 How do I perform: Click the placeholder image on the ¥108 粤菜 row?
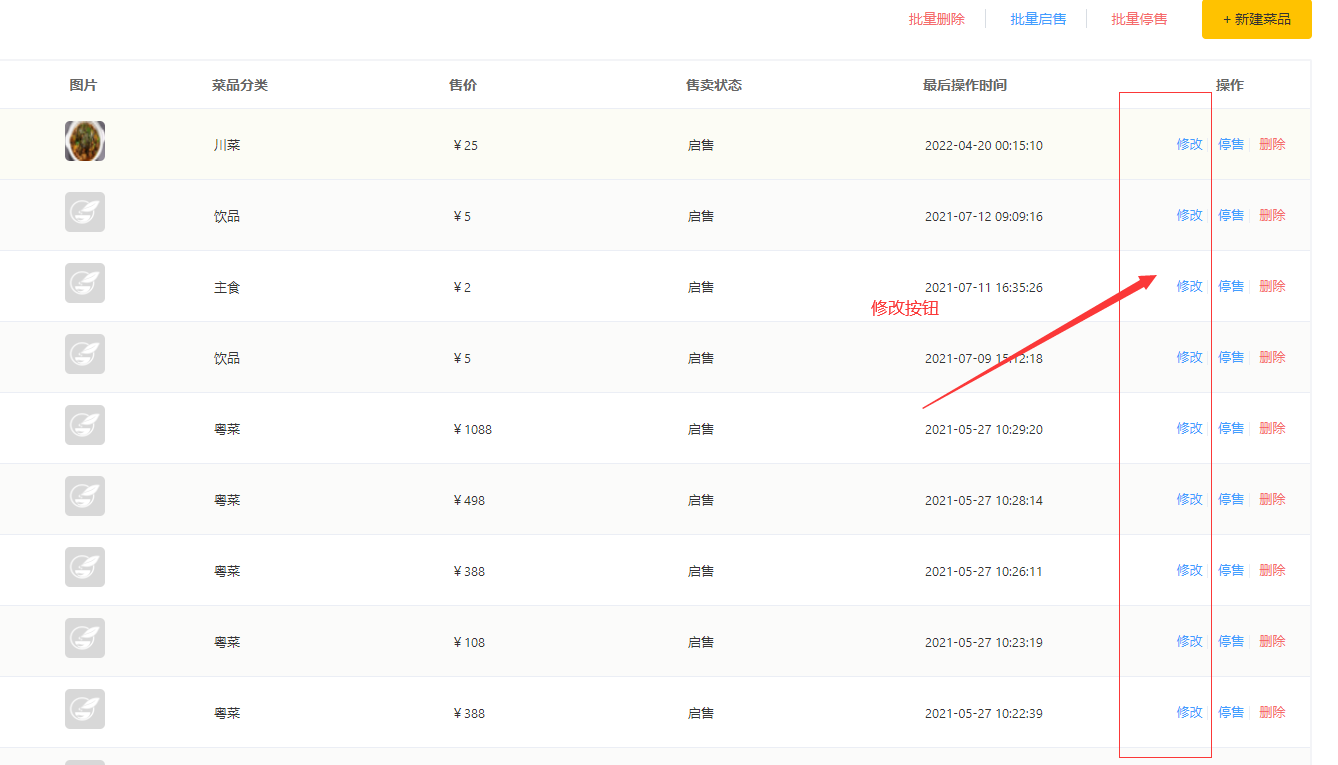(x=85, y=638)
